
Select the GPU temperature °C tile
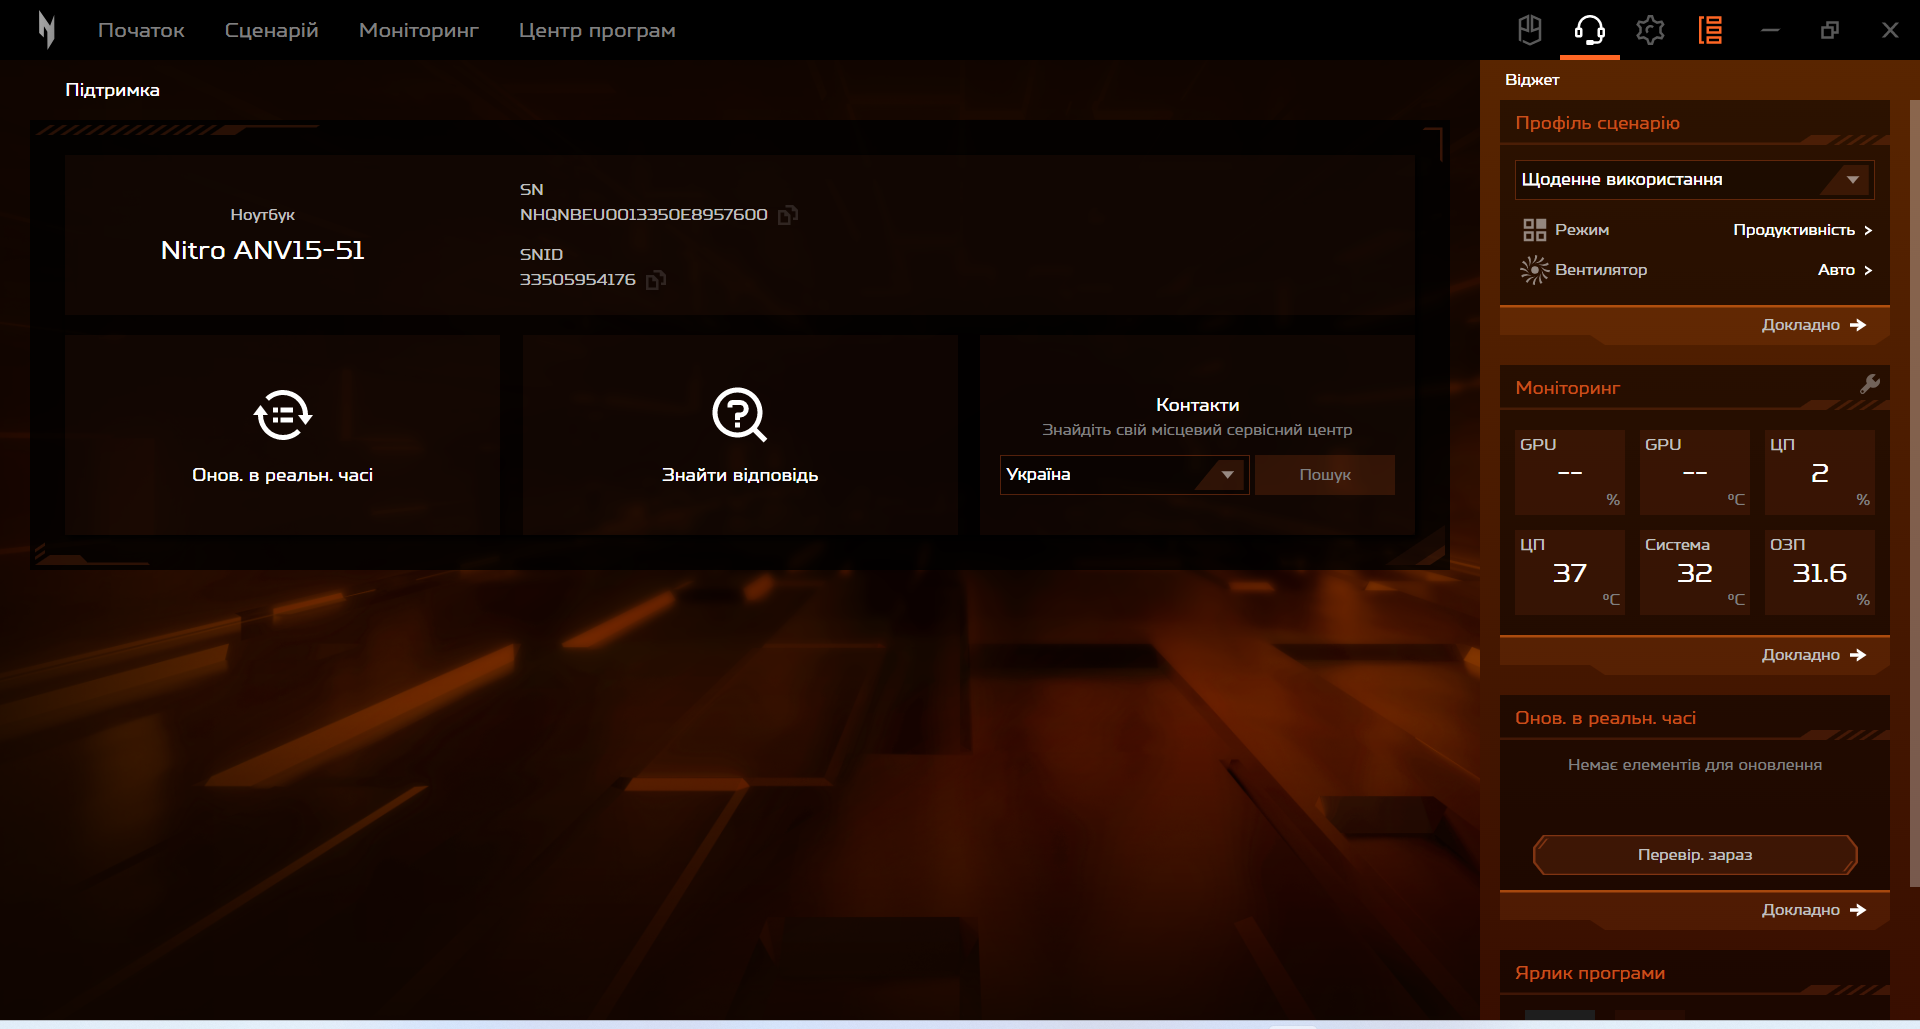[1695, 472]
